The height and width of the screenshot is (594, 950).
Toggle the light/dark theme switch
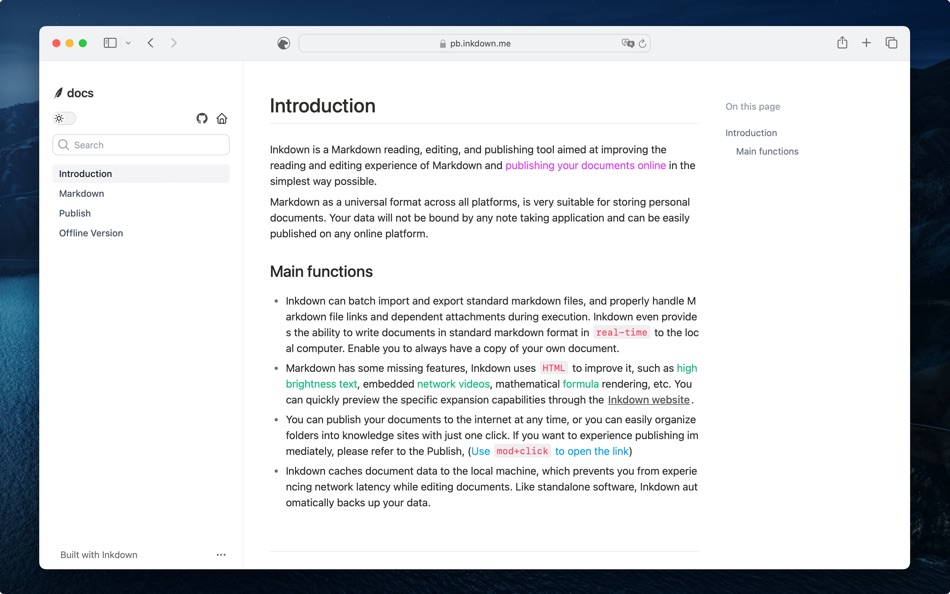pos(64,118)
